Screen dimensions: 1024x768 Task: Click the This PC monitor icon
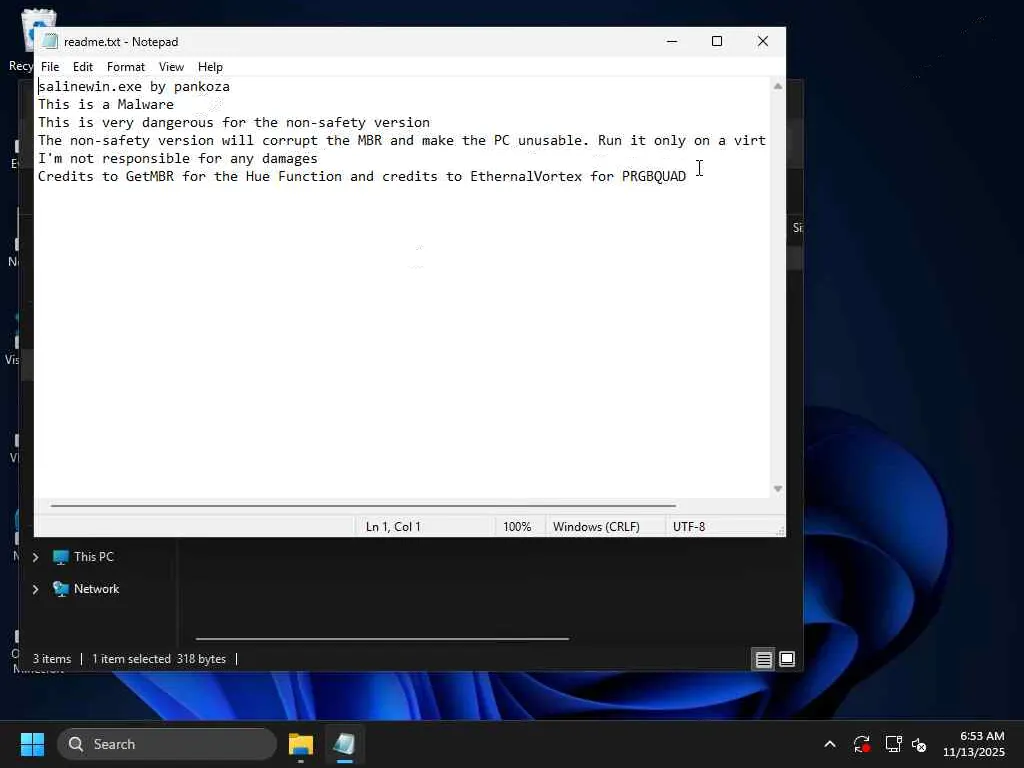61,557
